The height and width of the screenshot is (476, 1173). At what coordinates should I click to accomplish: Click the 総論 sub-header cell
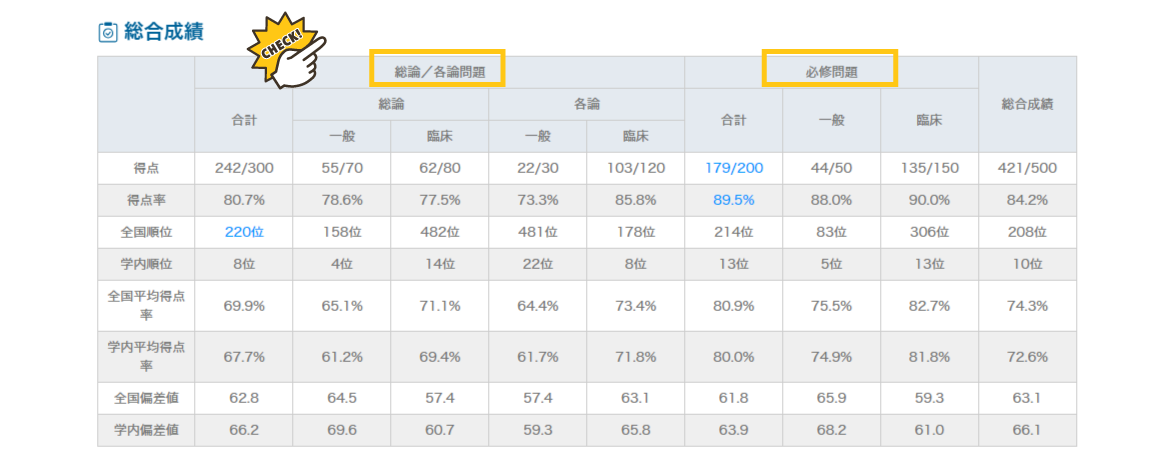tap(391, 105)
